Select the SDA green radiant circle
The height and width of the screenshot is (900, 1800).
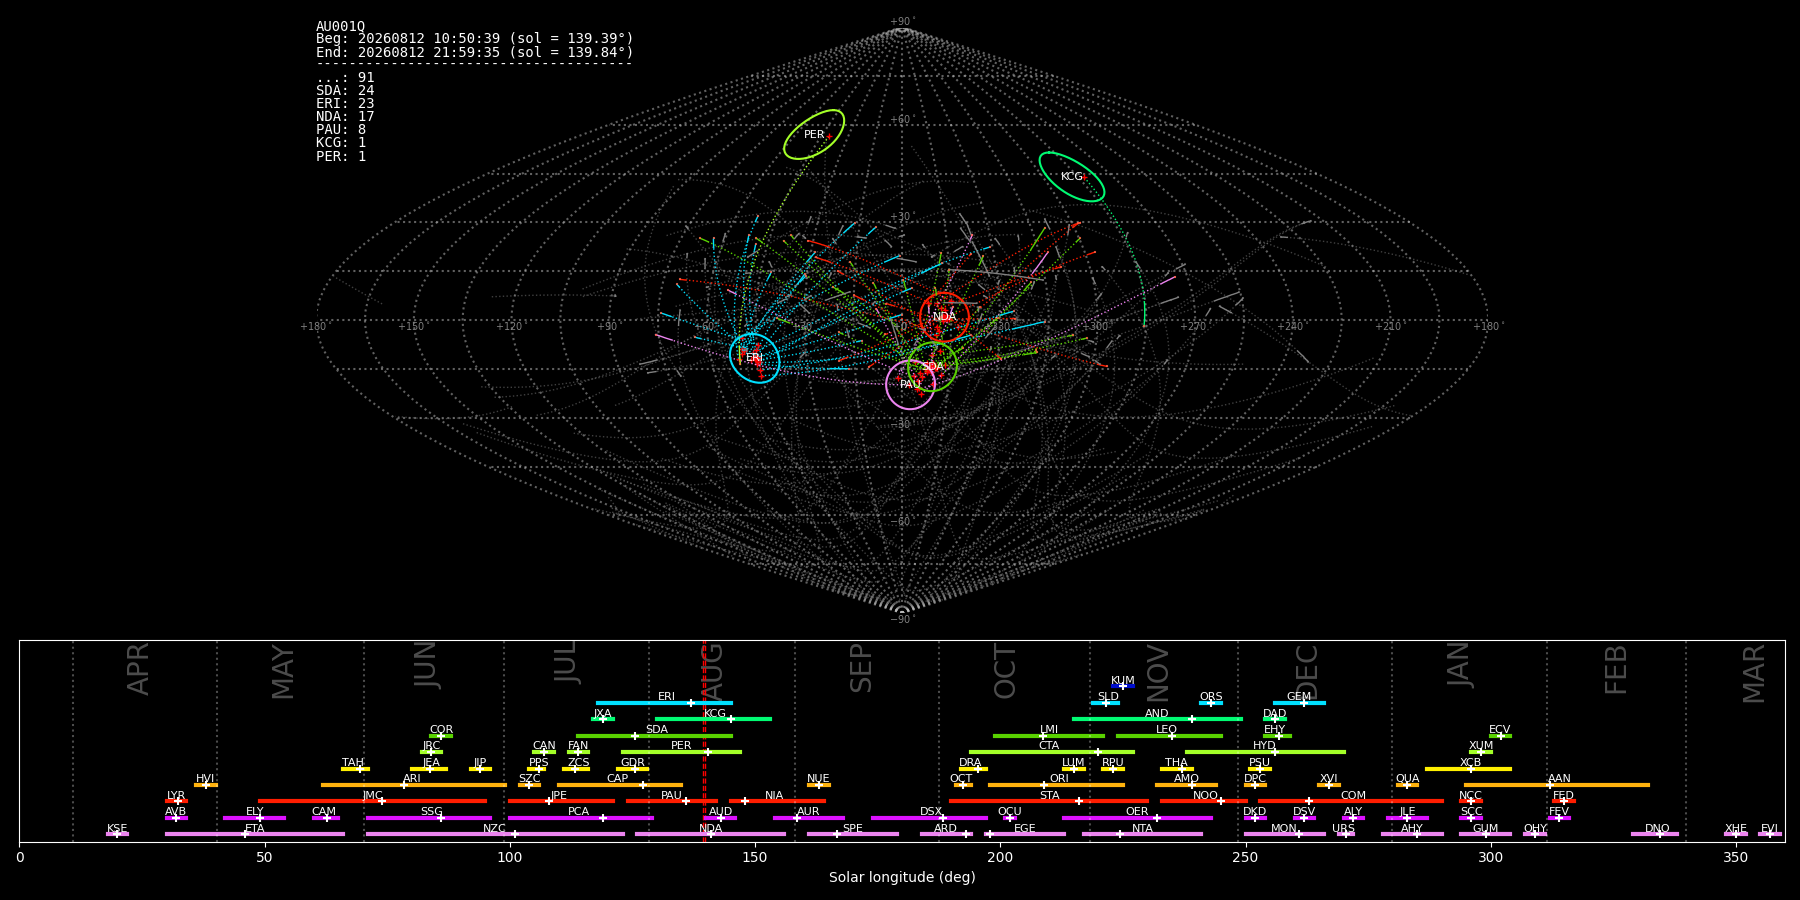coord(933,366)
